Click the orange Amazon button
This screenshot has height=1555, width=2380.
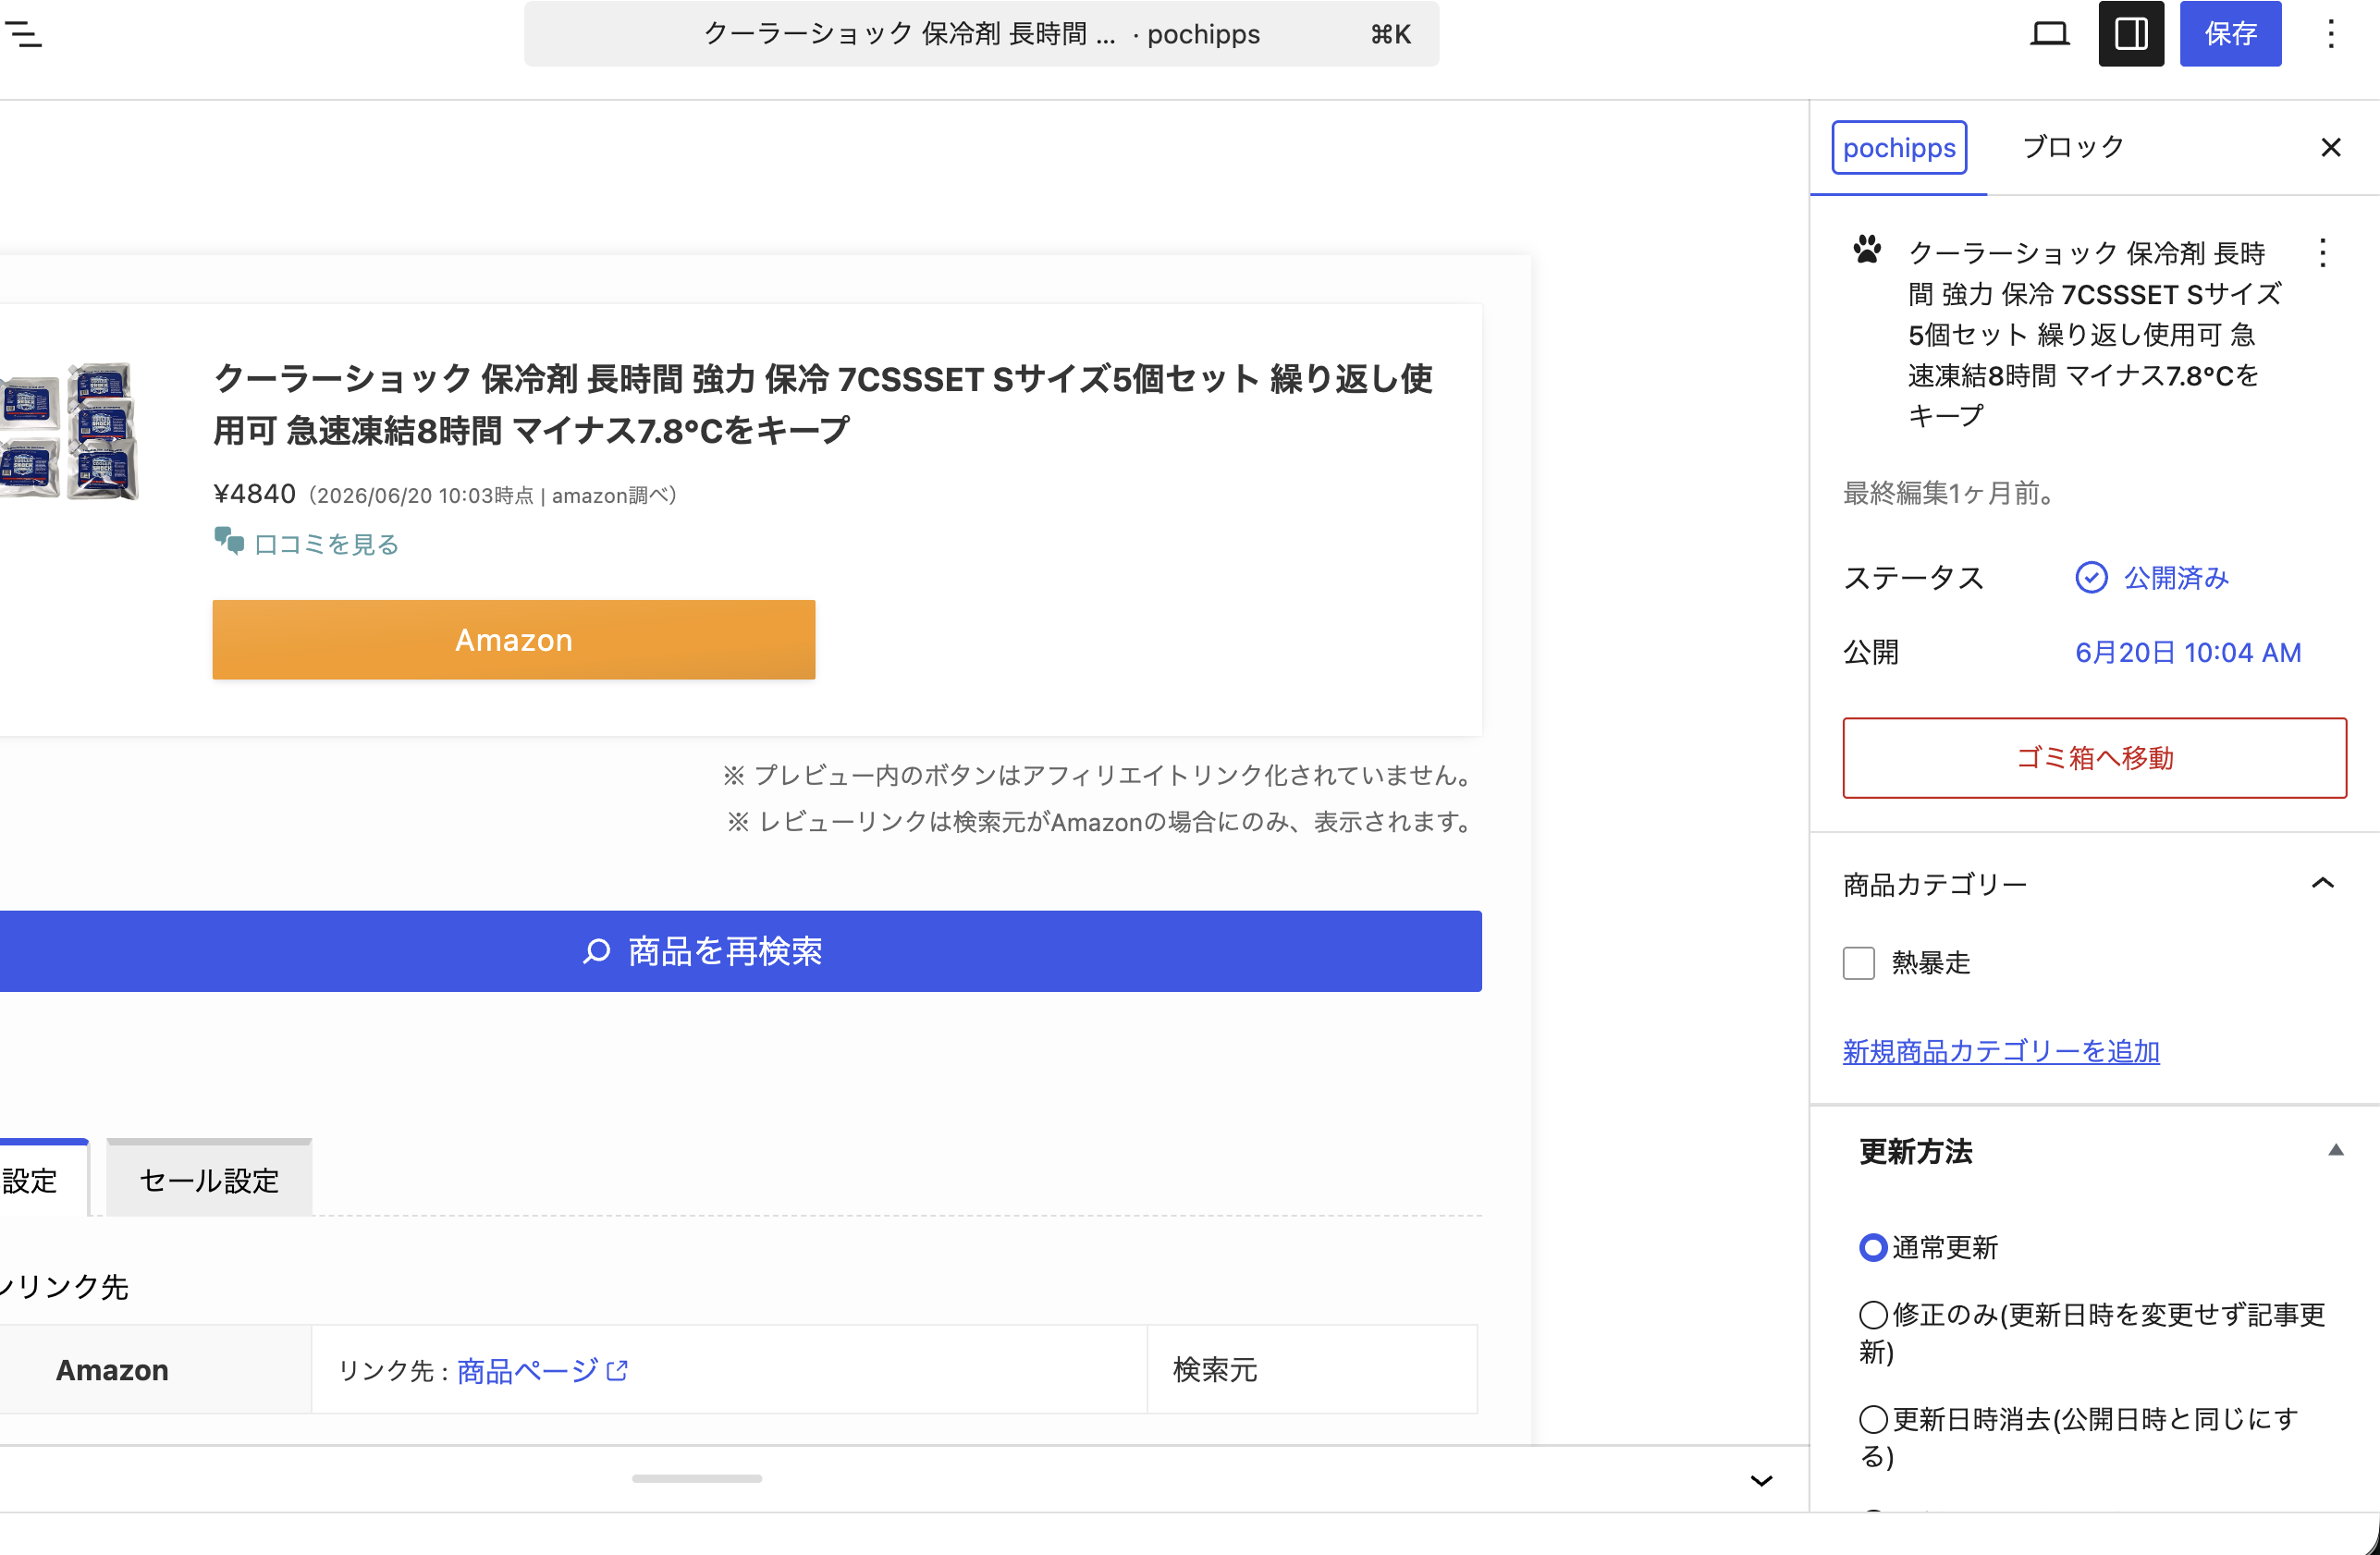click(x=514, y=640)
